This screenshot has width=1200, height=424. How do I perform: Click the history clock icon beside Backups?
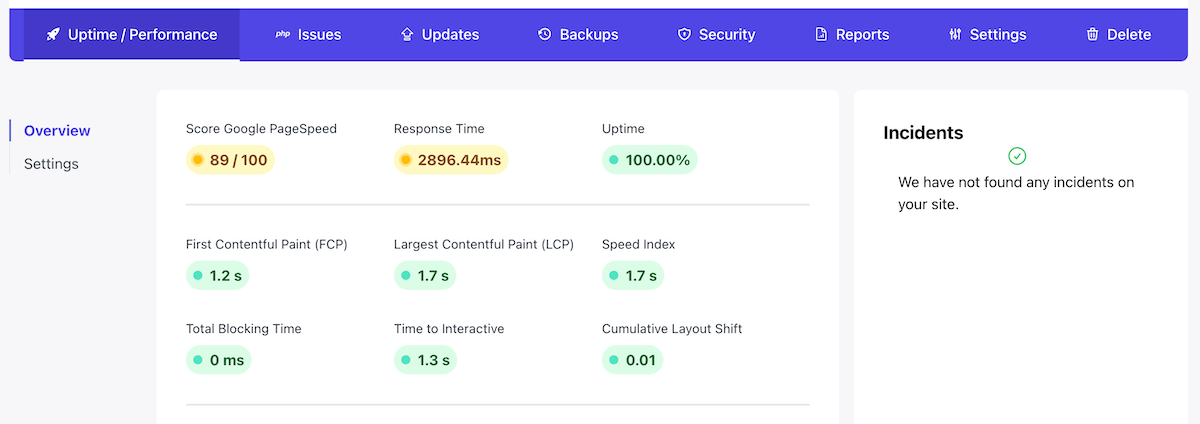click(545, 34)
